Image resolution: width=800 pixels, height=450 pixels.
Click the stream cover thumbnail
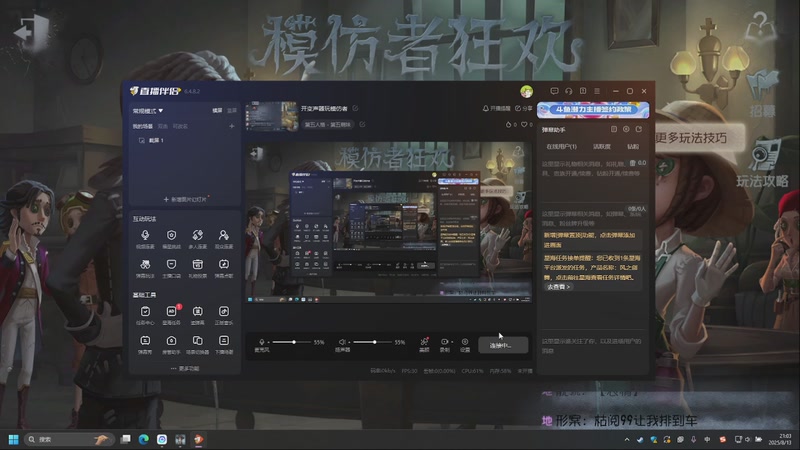coord(271,116)
